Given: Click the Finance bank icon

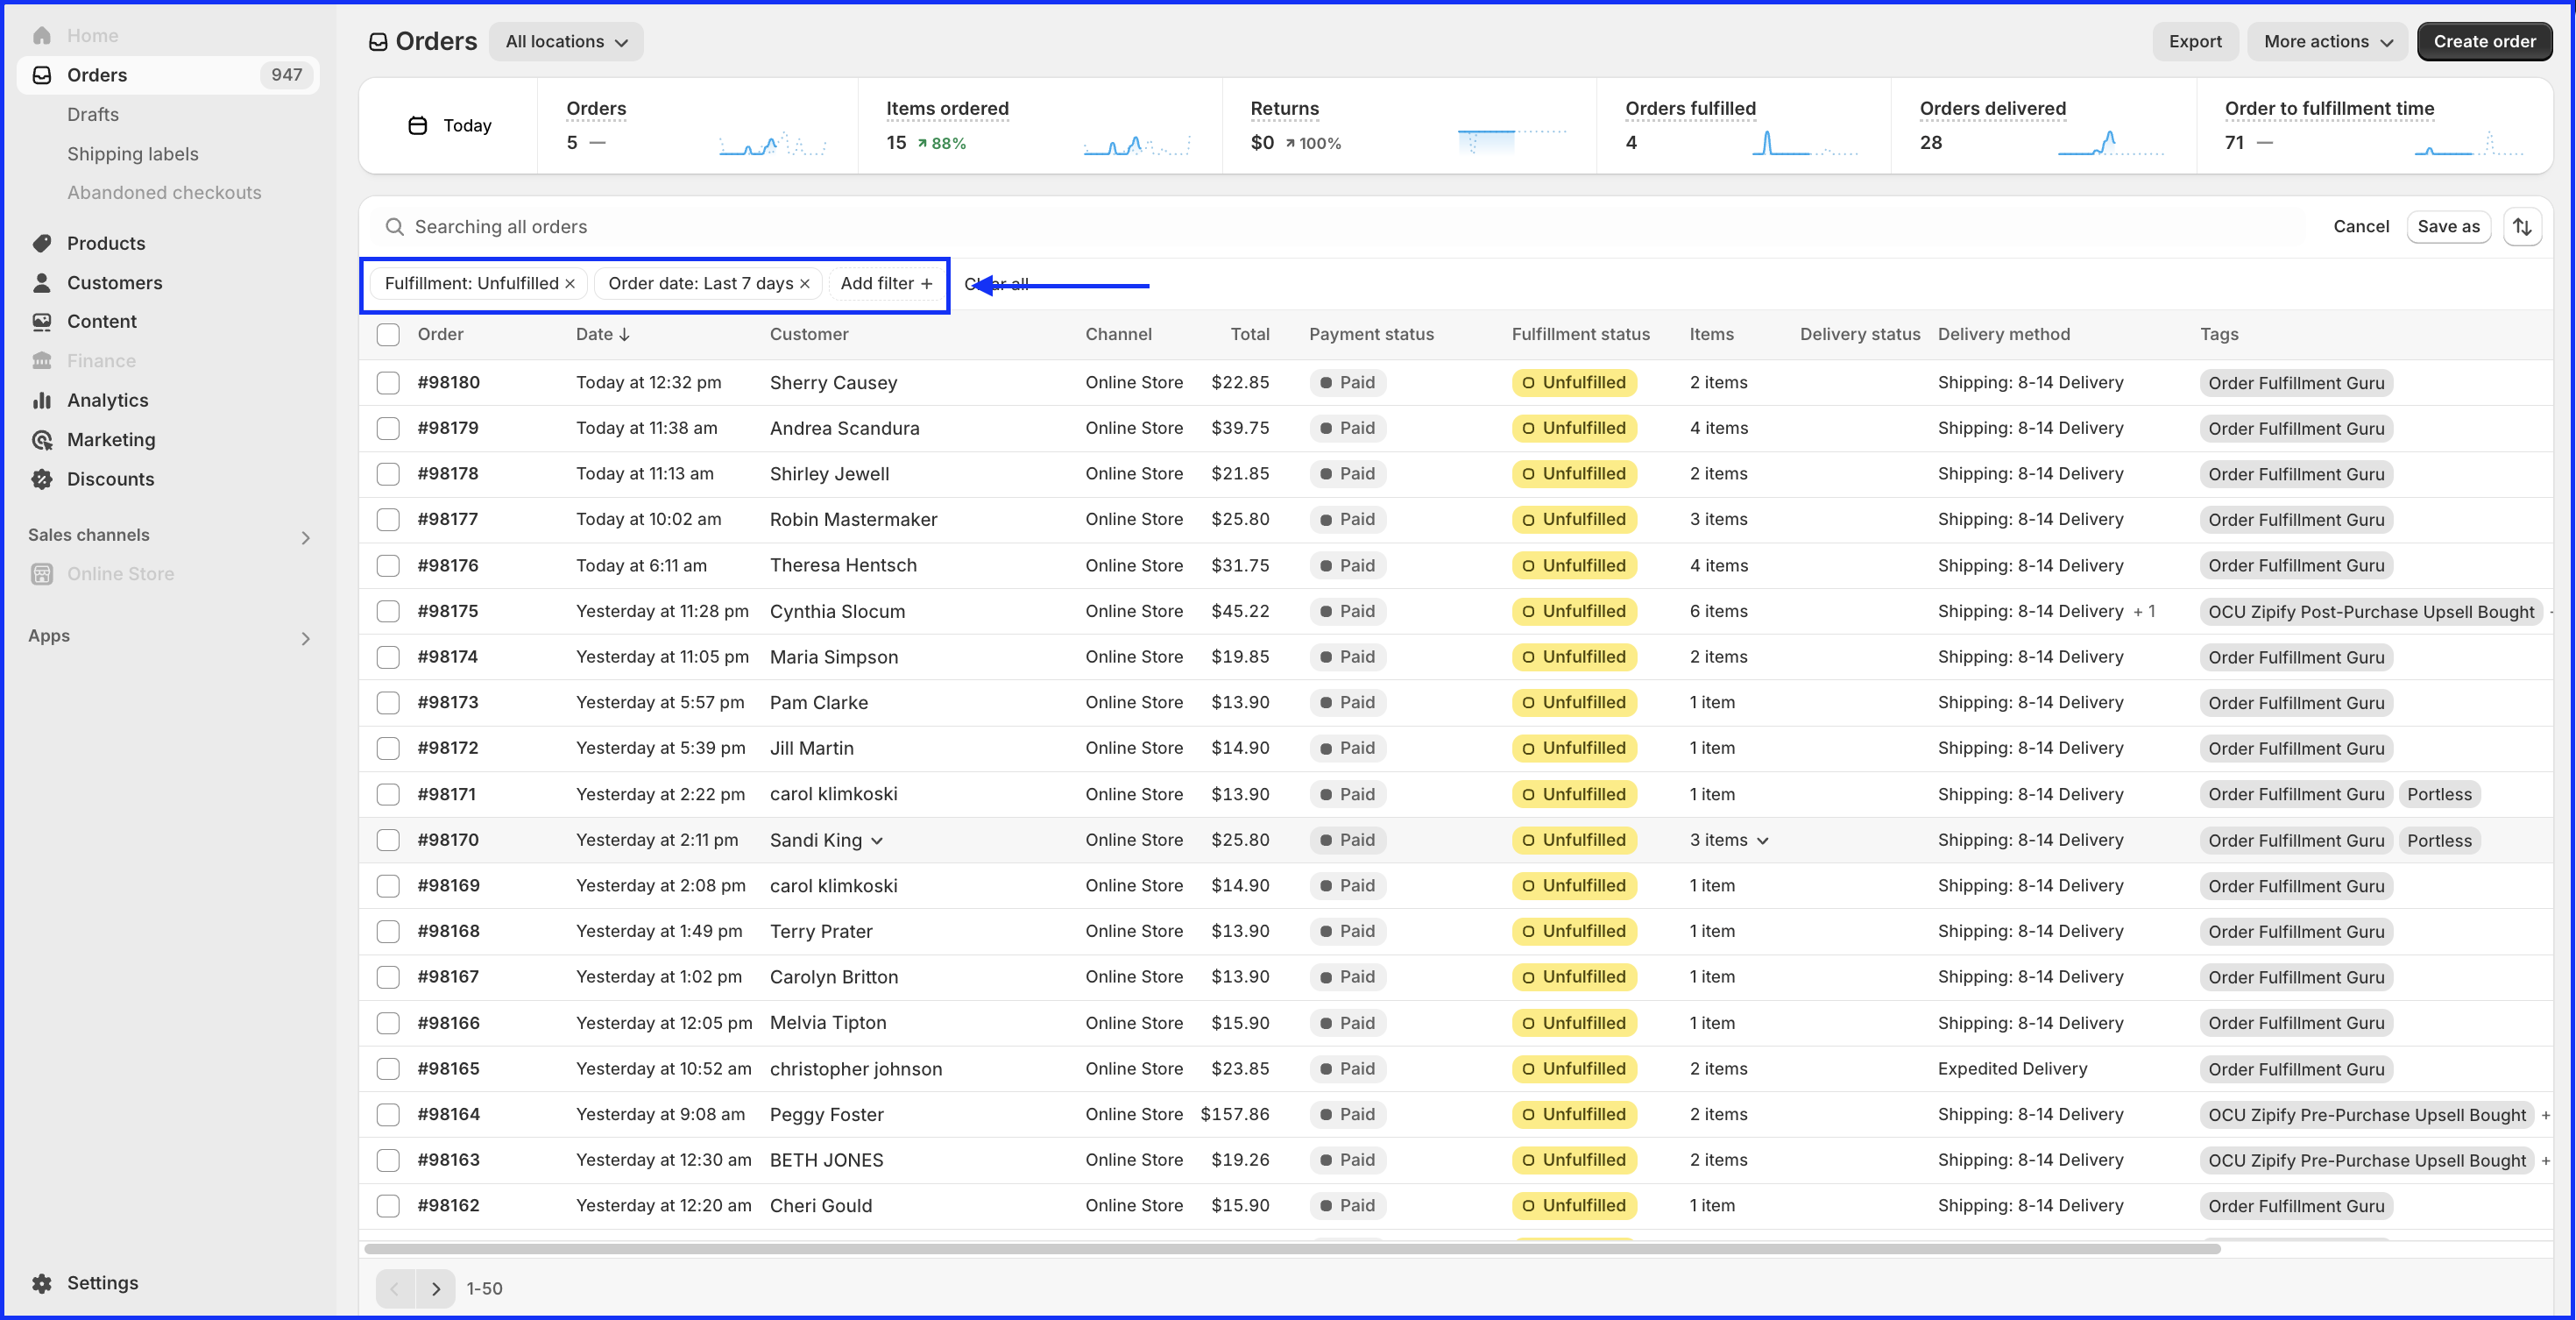Looking at the screenshot, I should coord(42,361).
